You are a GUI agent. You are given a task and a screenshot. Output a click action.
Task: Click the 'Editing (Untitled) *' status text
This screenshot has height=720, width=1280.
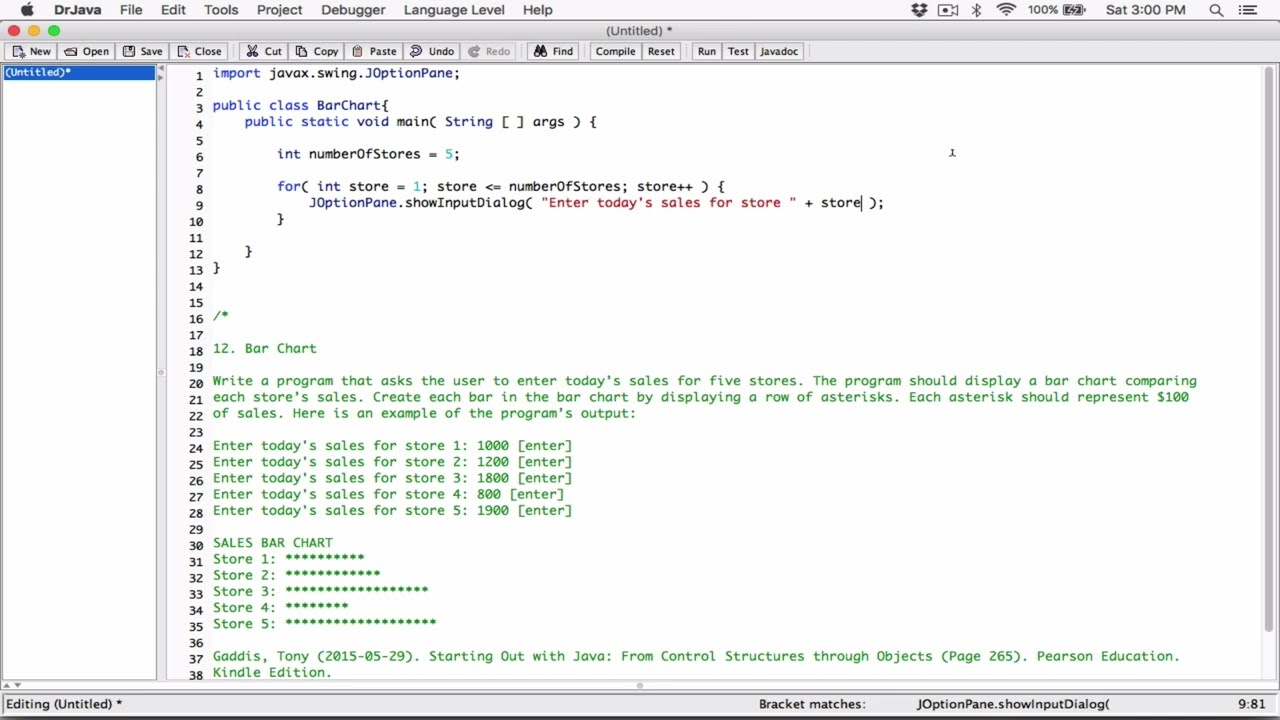(x=64, y=704)
